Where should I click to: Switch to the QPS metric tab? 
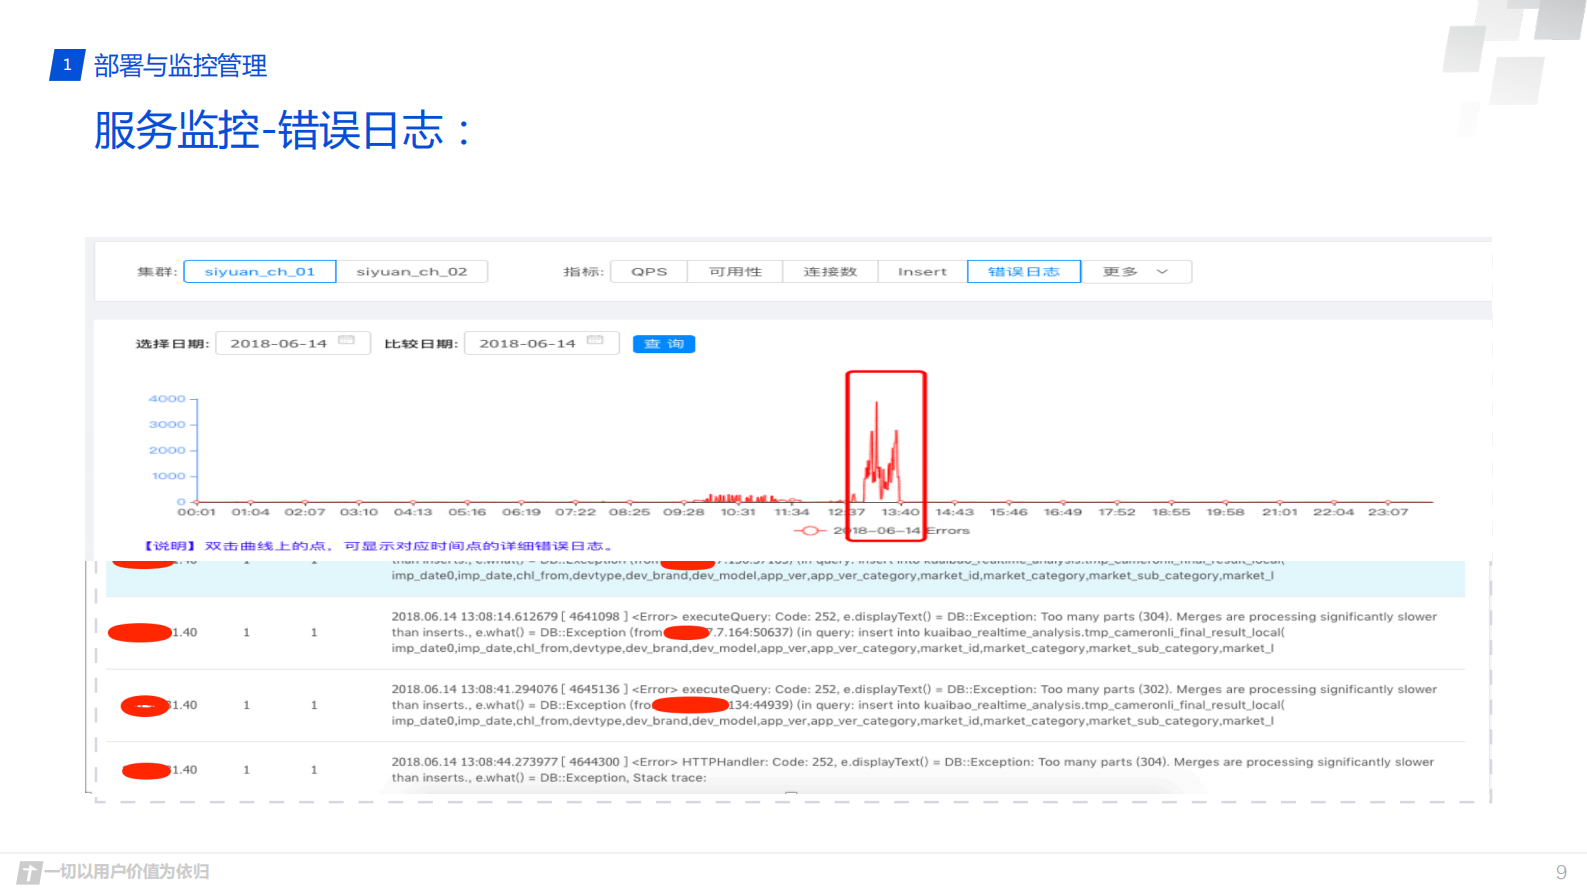649,271
